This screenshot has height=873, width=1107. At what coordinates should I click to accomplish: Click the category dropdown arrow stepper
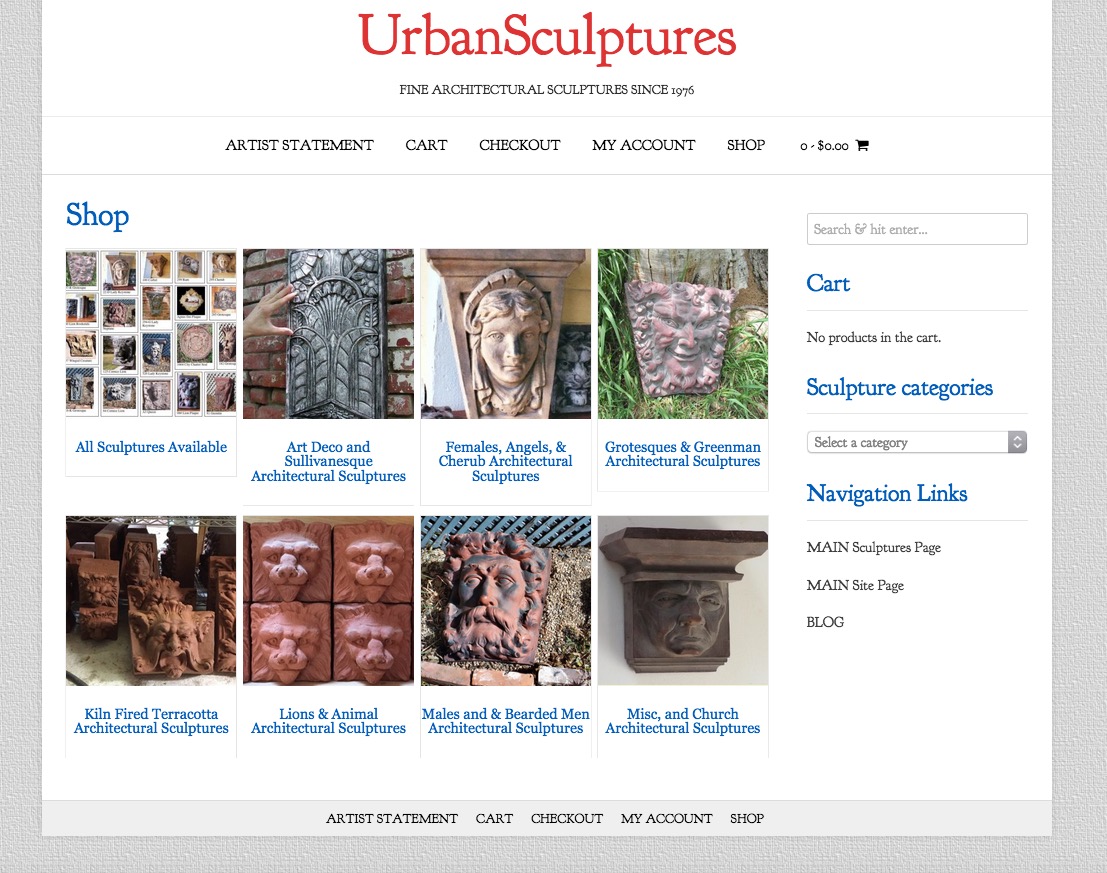(1017, 442)
